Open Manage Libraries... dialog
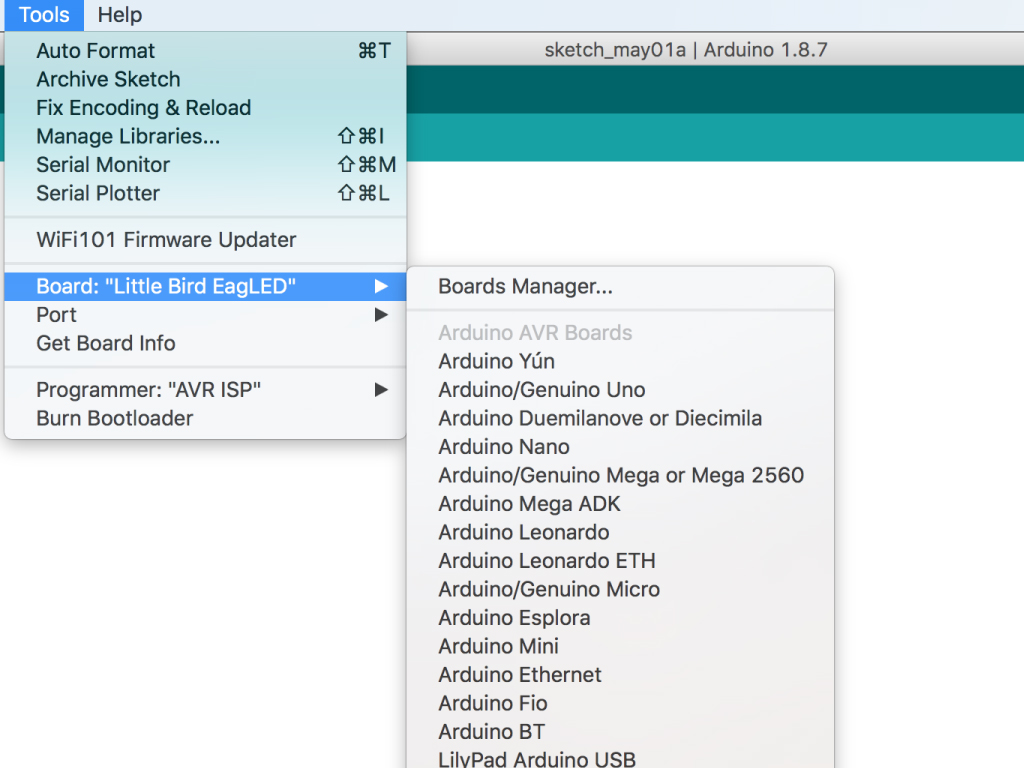Viewport: 1024px width, 768px height. point(205,136)
